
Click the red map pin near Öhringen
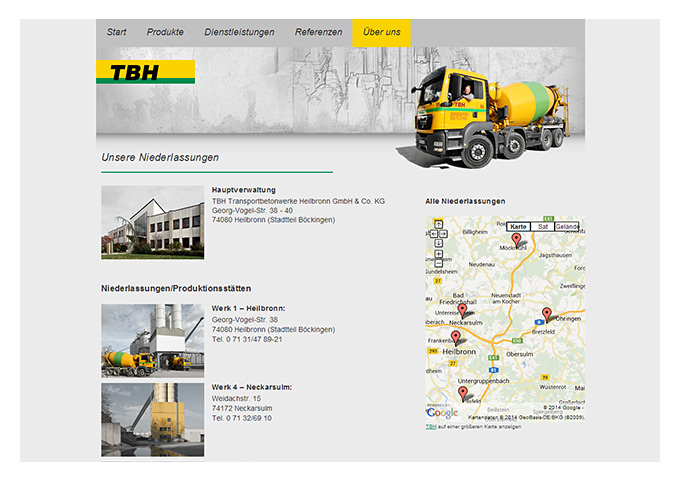click(x=547, y=315)
